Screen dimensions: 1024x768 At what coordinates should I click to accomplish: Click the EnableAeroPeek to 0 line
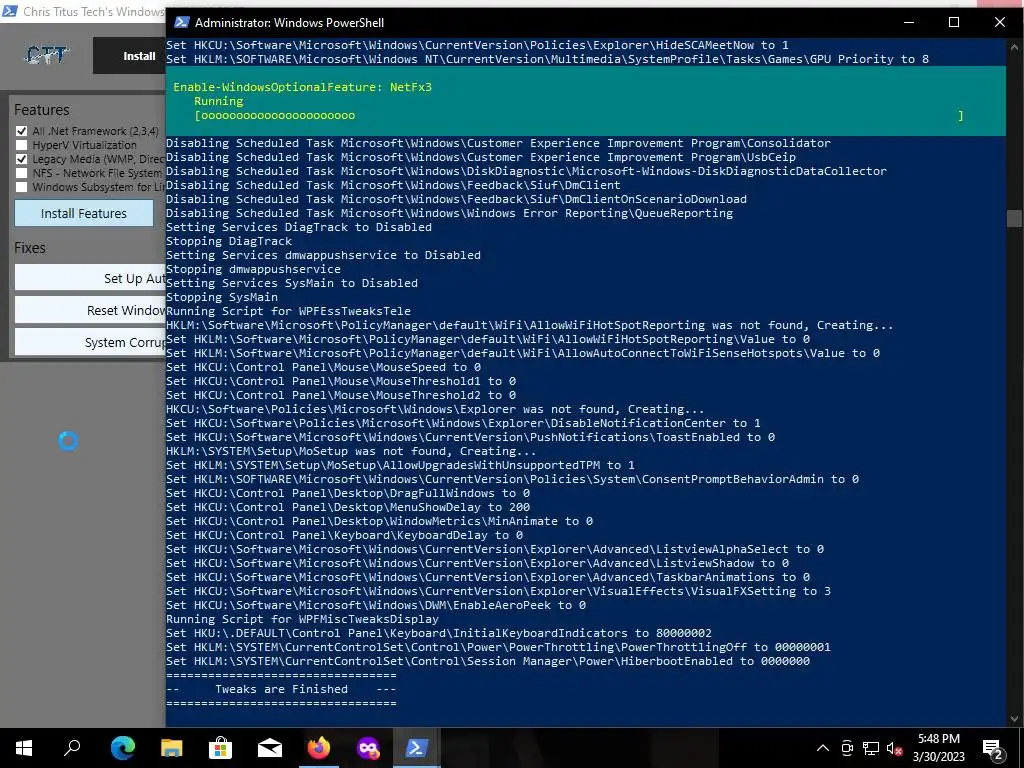coord(376,605)
